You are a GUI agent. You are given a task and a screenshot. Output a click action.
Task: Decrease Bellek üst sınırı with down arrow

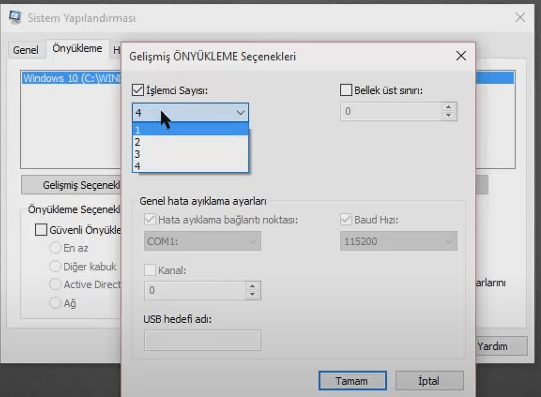pos(449,116)
